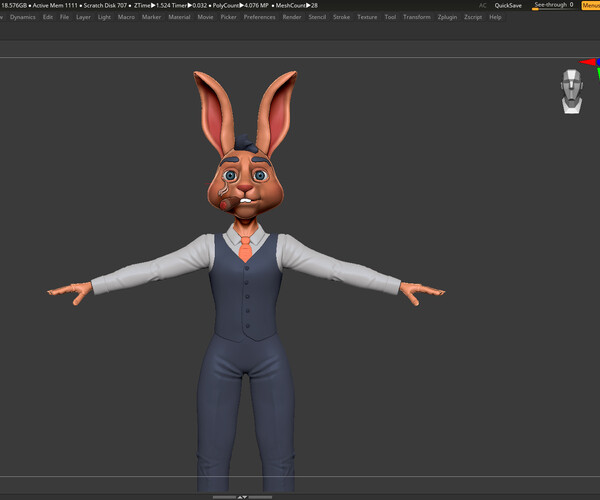Open the Texture menu
This screenshot has width=600, height=500.
coord(367,17)
